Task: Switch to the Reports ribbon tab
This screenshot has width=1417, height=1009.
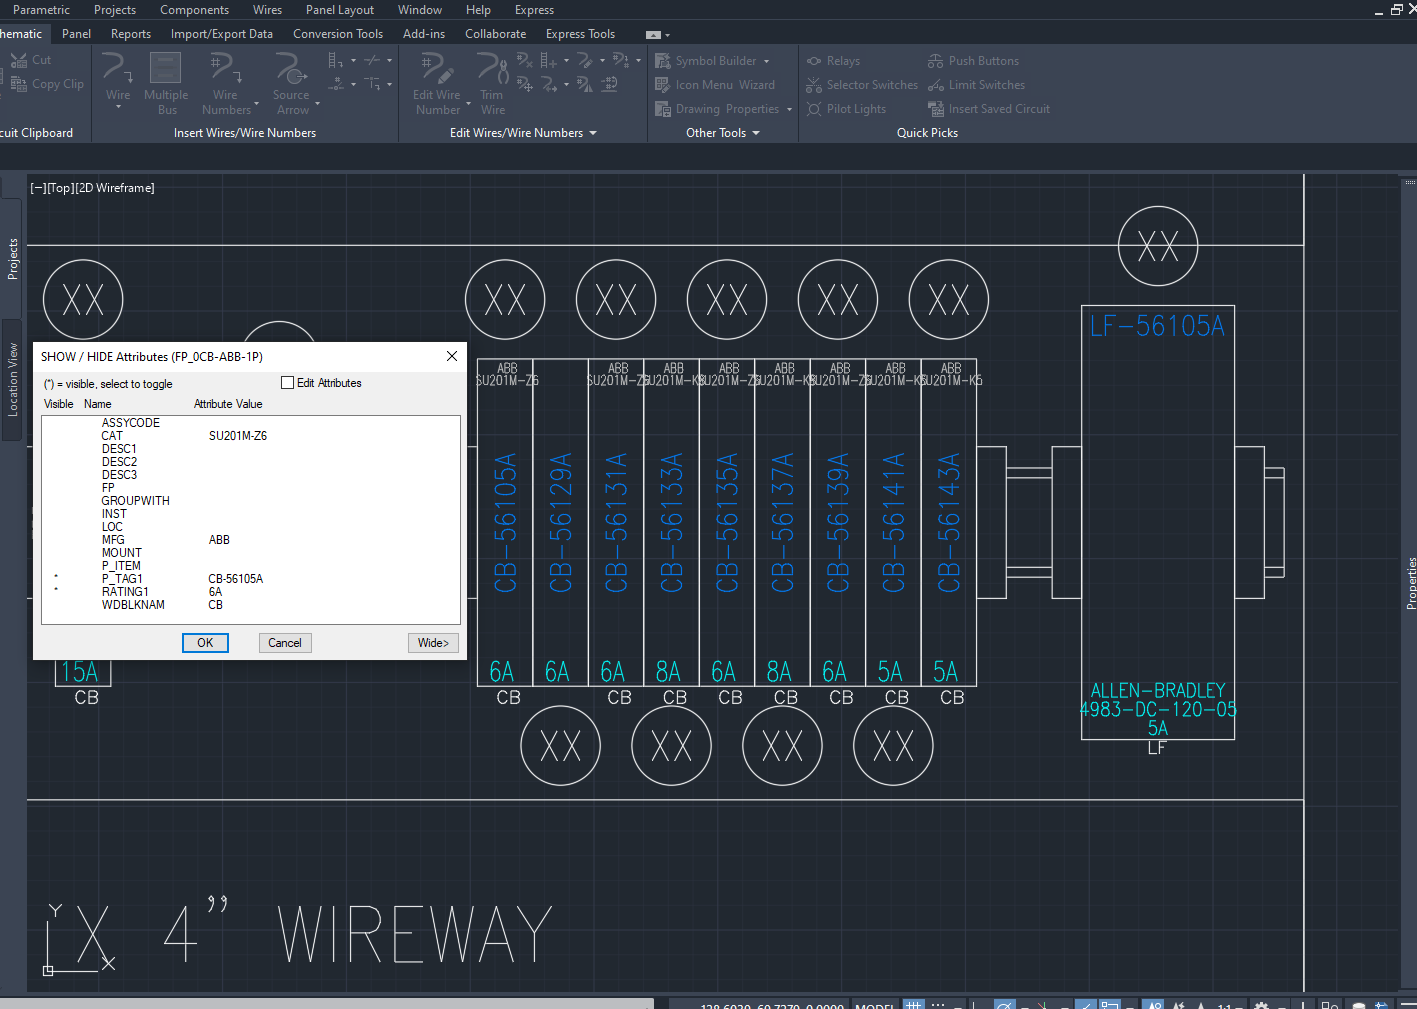Action: (x=131, y=34)
